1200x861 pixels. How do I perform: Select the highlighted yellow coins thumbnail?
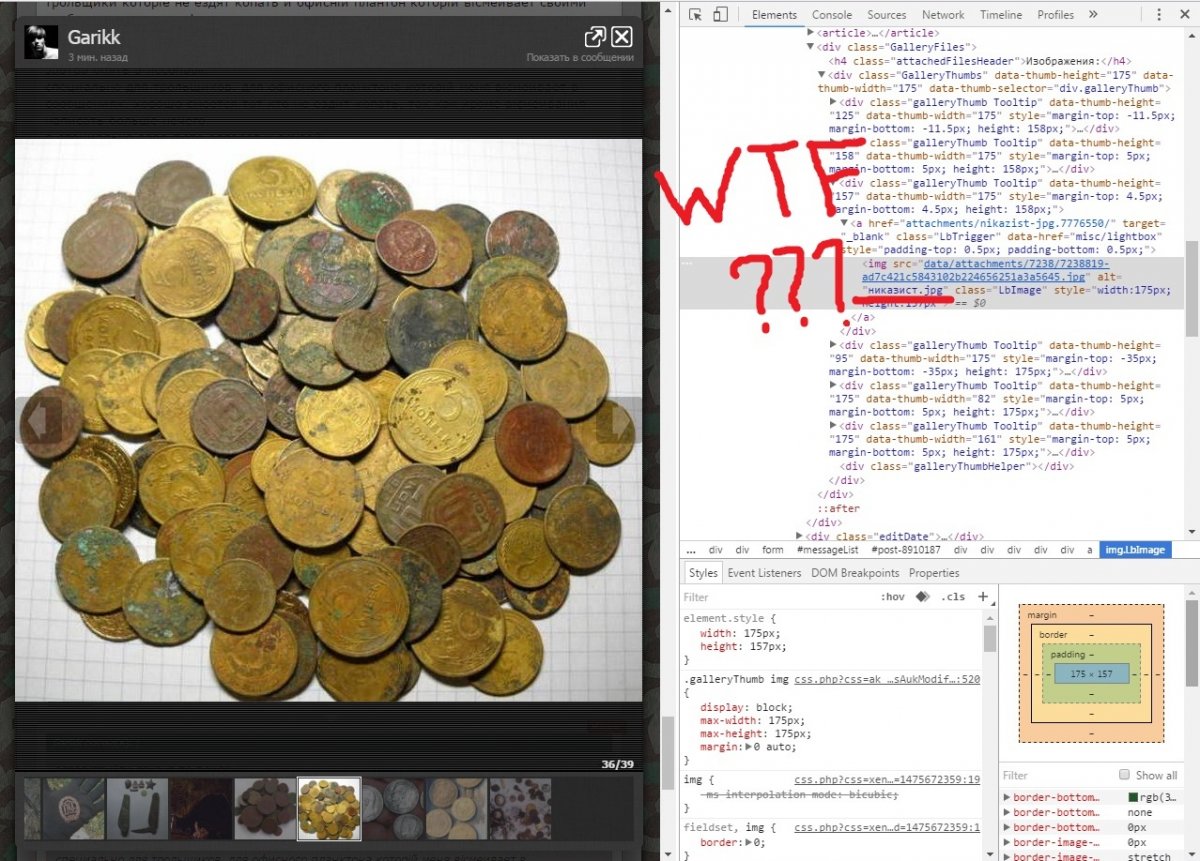(x=329, y=809)
